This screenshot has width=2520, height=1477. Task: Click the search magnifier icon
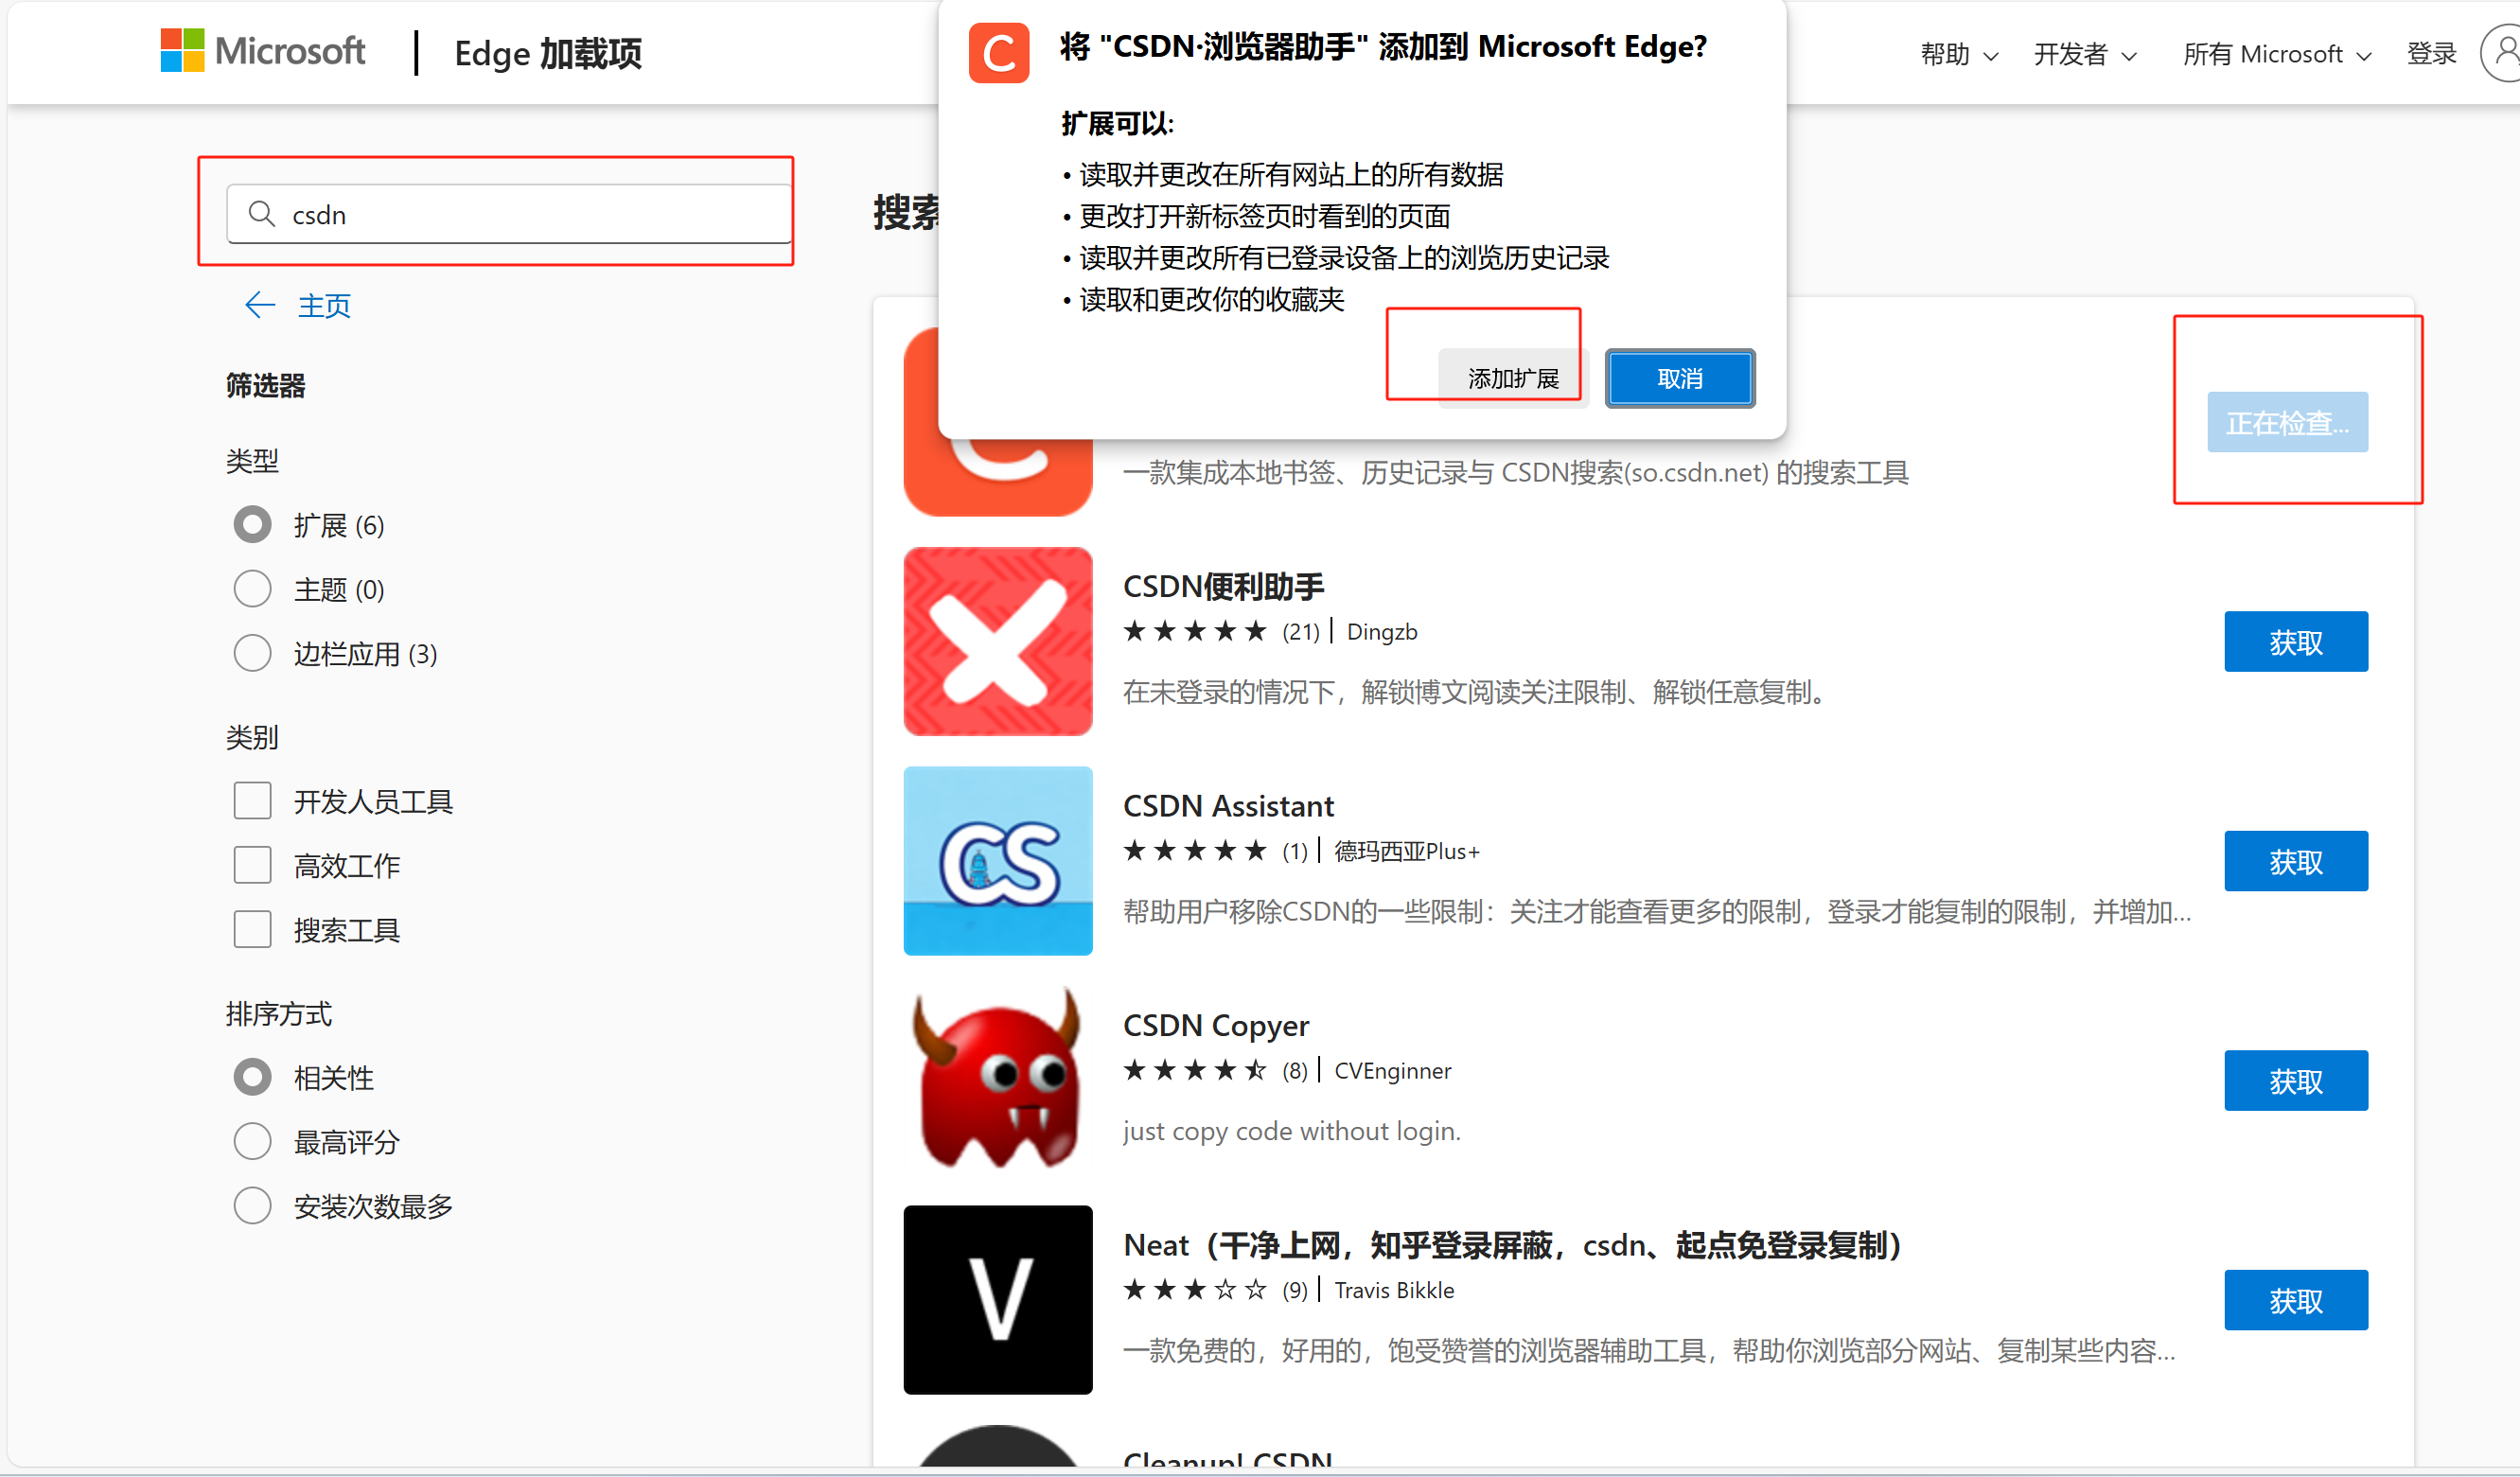262,214
